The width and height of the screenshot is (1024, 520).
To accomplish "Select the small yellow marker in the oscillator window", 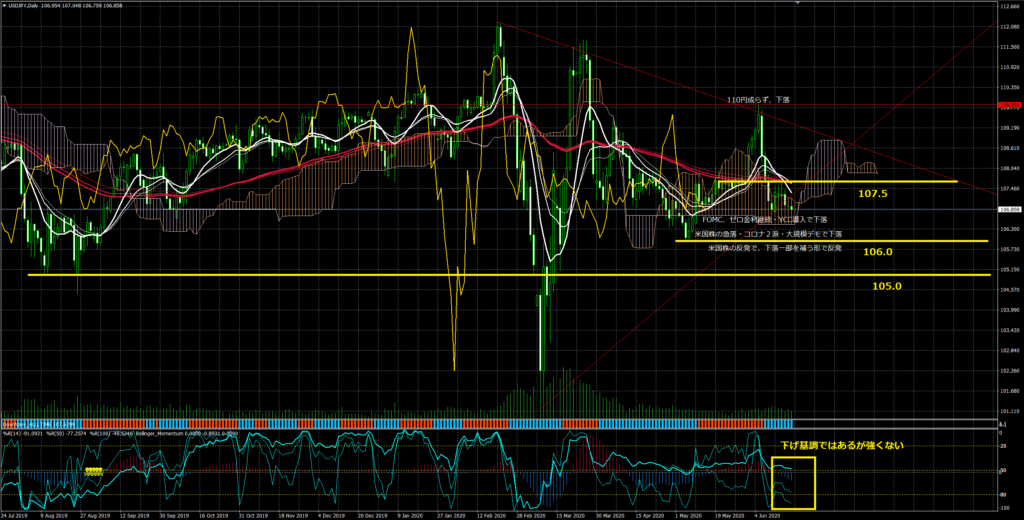I will pos(94,470).
